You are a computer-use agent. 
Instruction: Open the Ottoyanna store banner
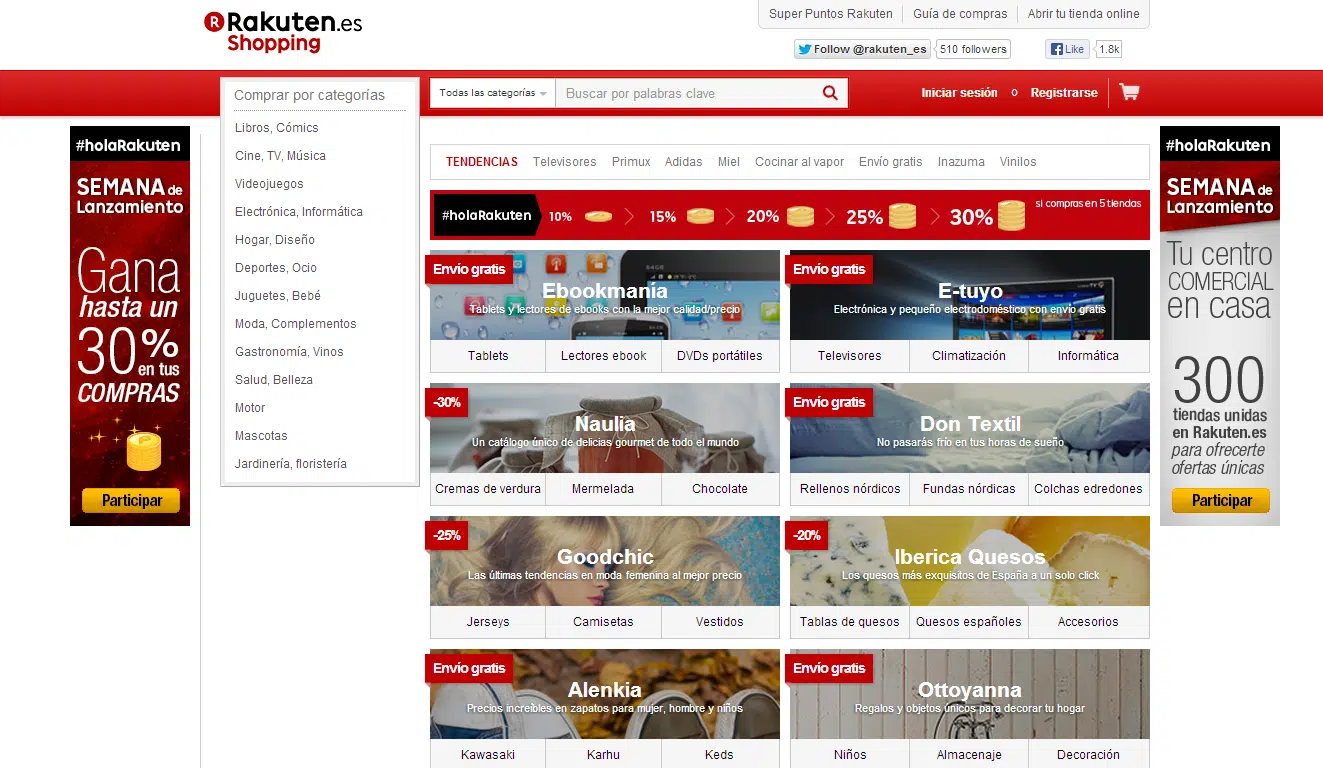coord(970,694)
